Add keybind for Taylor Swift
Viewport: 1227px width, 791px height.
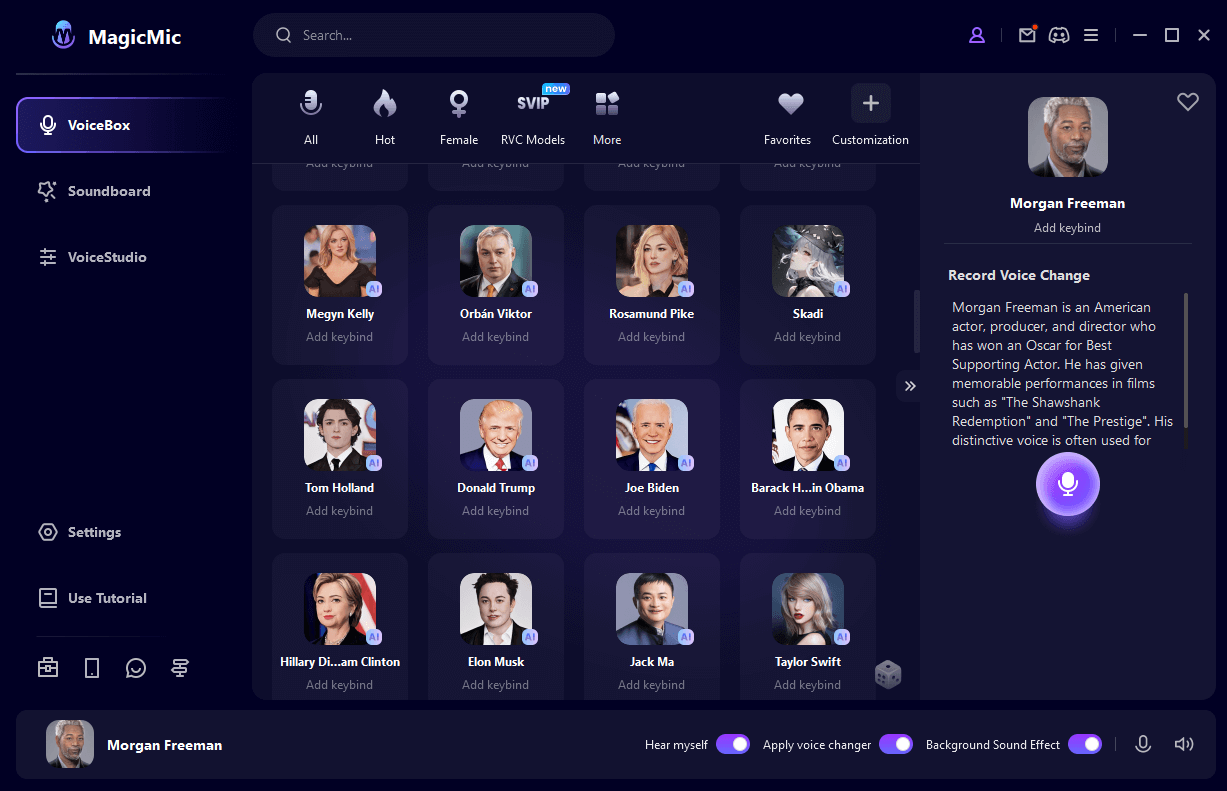click(x=808, y=685)
